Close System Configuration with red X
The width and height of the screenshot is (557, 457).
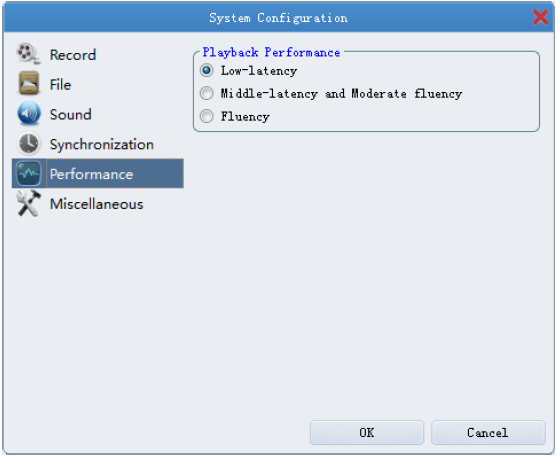[x=540, y=17]
